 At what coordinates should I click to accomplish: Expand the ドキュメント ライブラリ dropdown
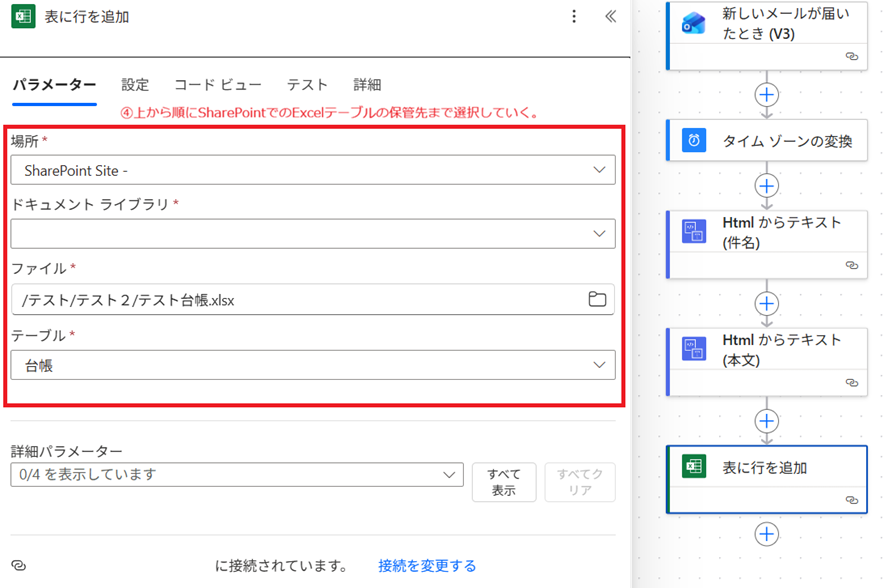coord(599,234)
